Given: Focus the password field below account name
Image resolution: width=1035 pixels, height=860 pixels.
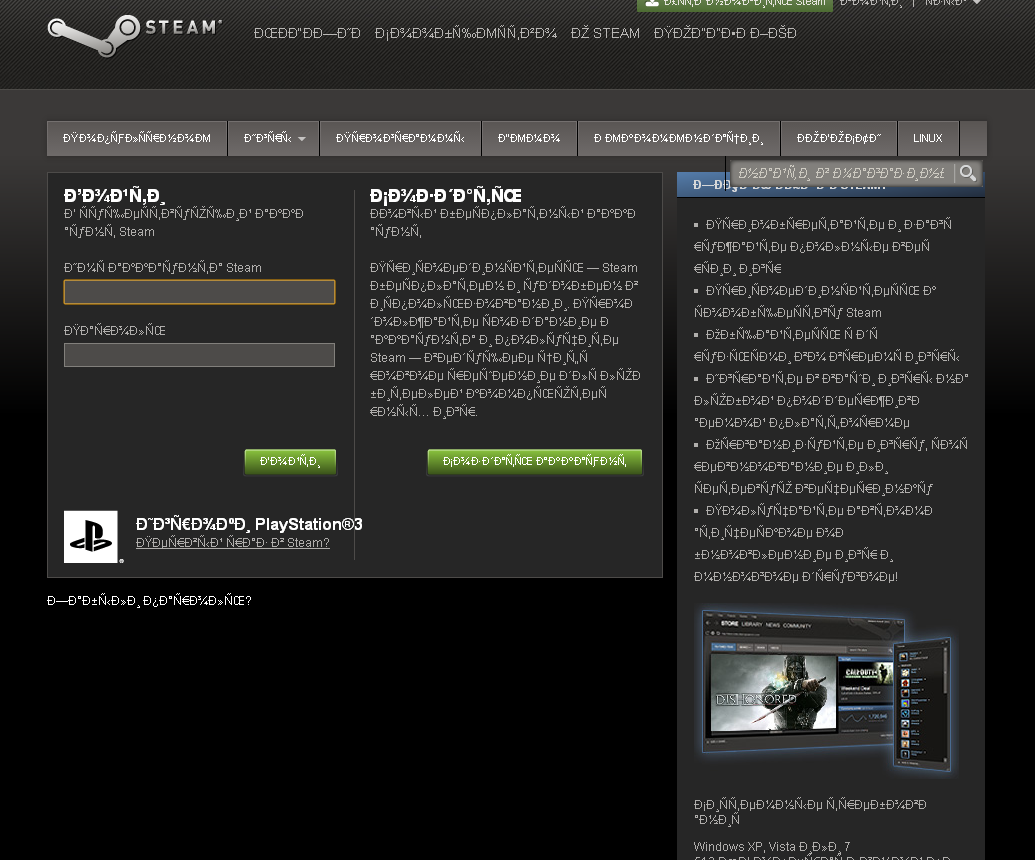Looking at the screenshot, I should tap(199, 354).
